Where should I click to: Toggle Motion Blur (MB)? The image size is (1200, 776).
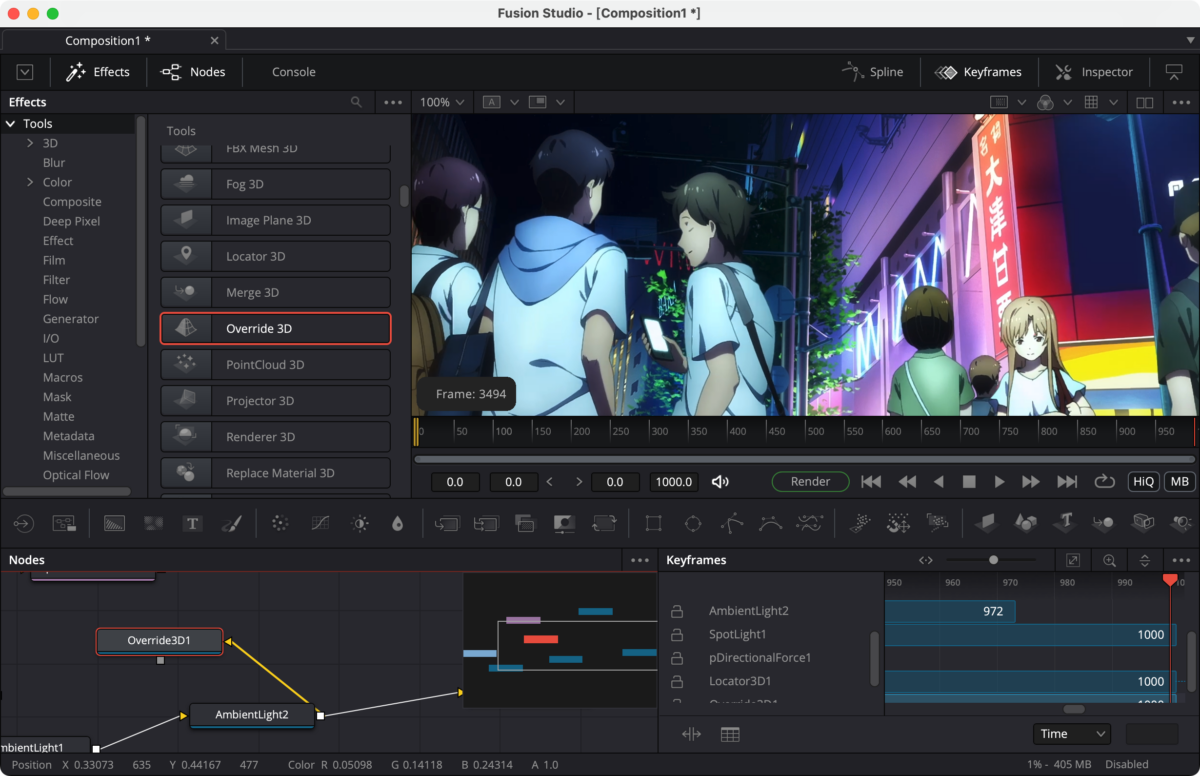pos(1179,482)
